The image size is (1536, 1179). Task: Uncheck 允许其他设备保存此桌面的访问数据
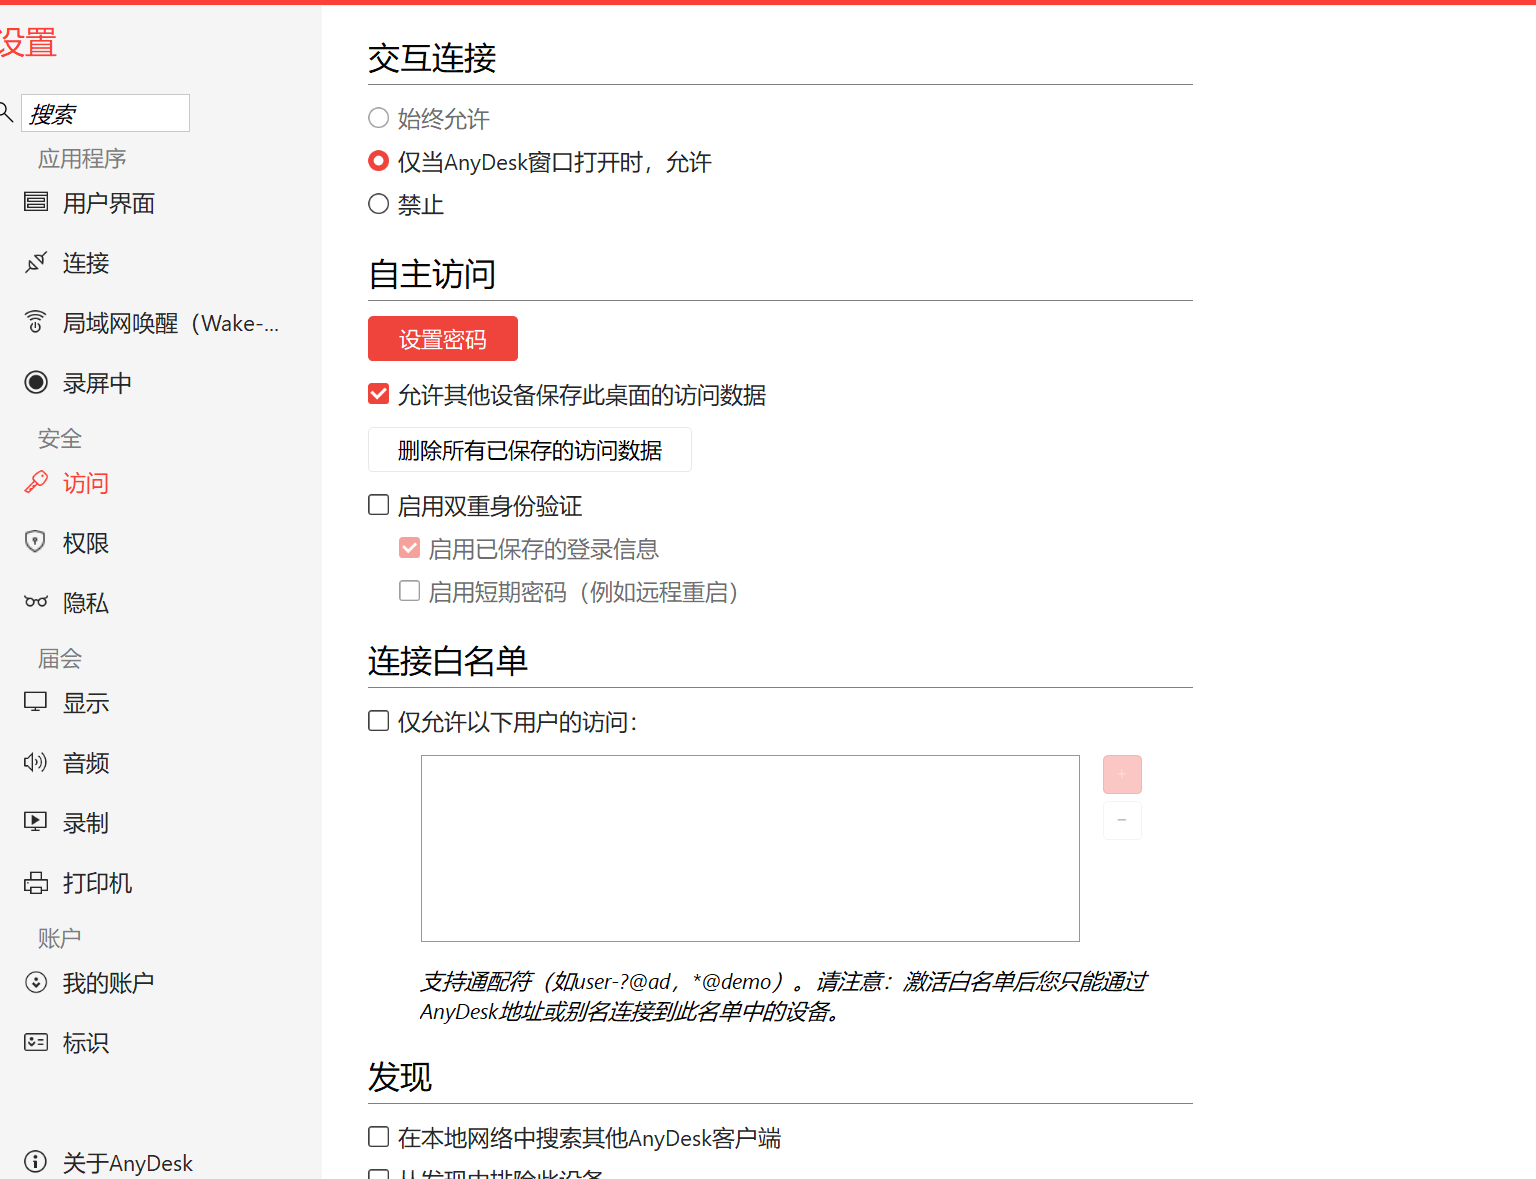378,394
